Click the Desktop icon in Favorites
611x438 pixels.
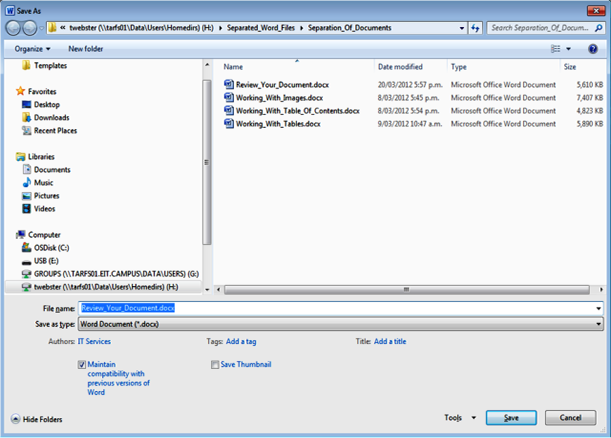tap(26, 104)
